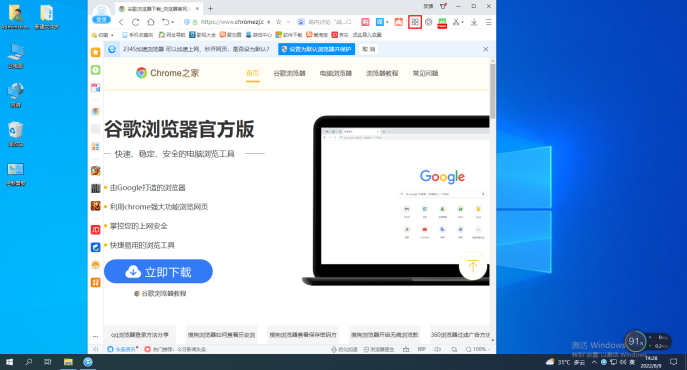Open the red JD sidebar icon
The height and width of the screenshot is (370, 687).
pyautogui.click(x=96, y=230)
